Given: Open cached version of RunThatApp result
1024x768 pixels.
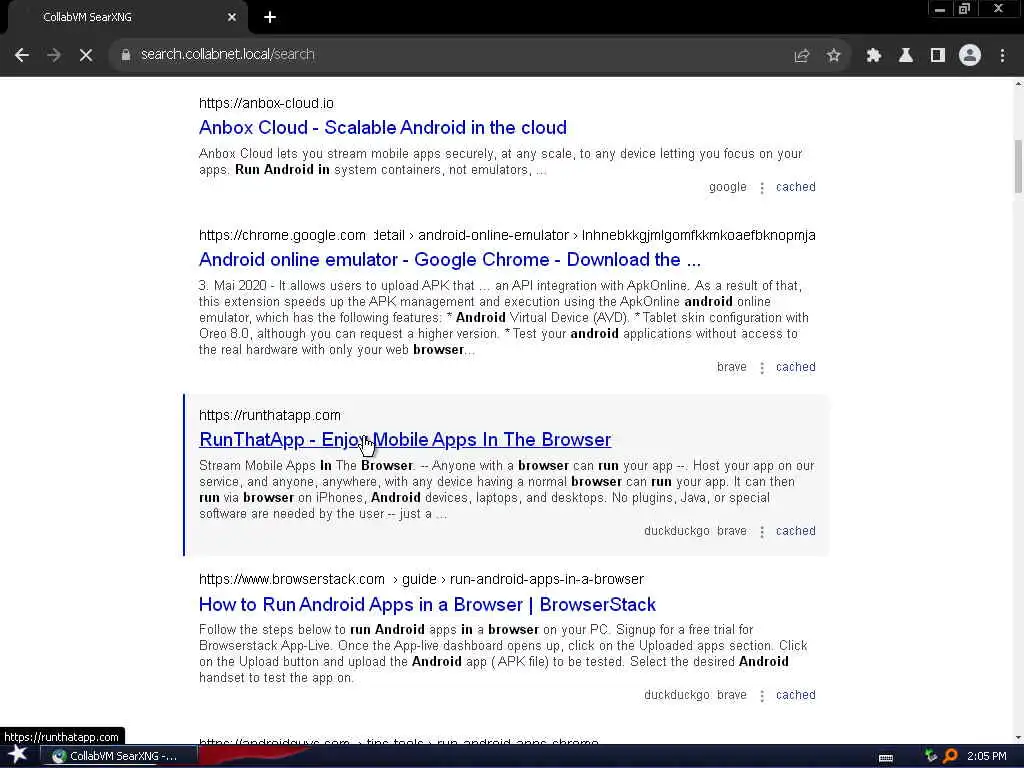Looking at the screenshot, I should coord(795,531).
